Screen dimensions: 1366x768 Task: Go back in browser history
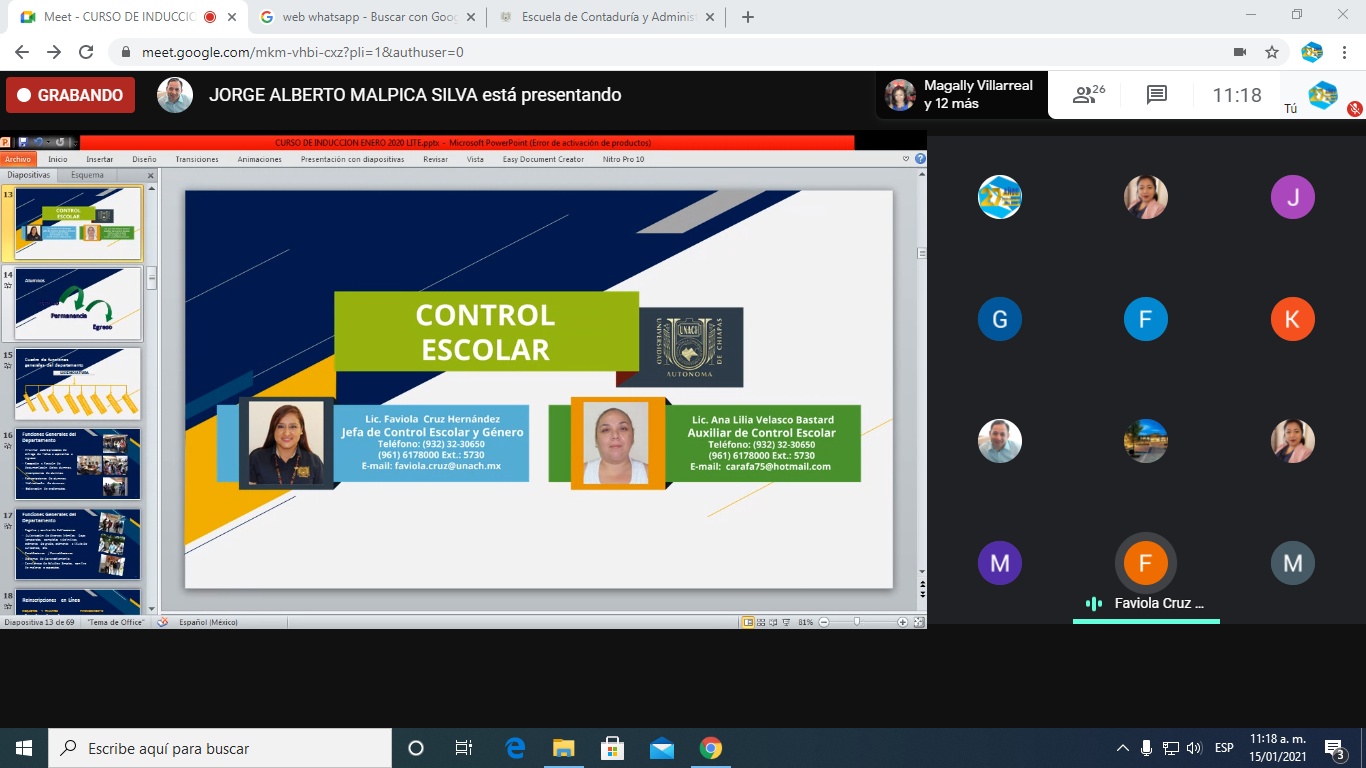[x=22, y=52]
